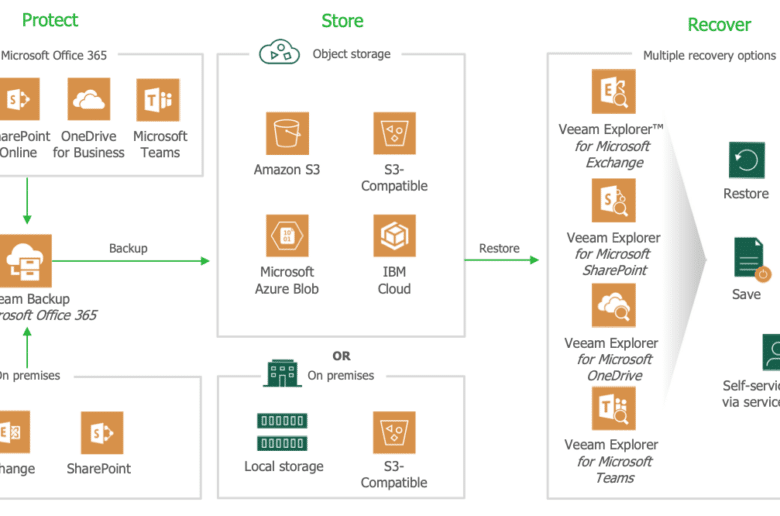Click the Veeam Explorer for Microsoft SharePoint text
This screenshot has height=516, width=780.
tap(613, 254)
